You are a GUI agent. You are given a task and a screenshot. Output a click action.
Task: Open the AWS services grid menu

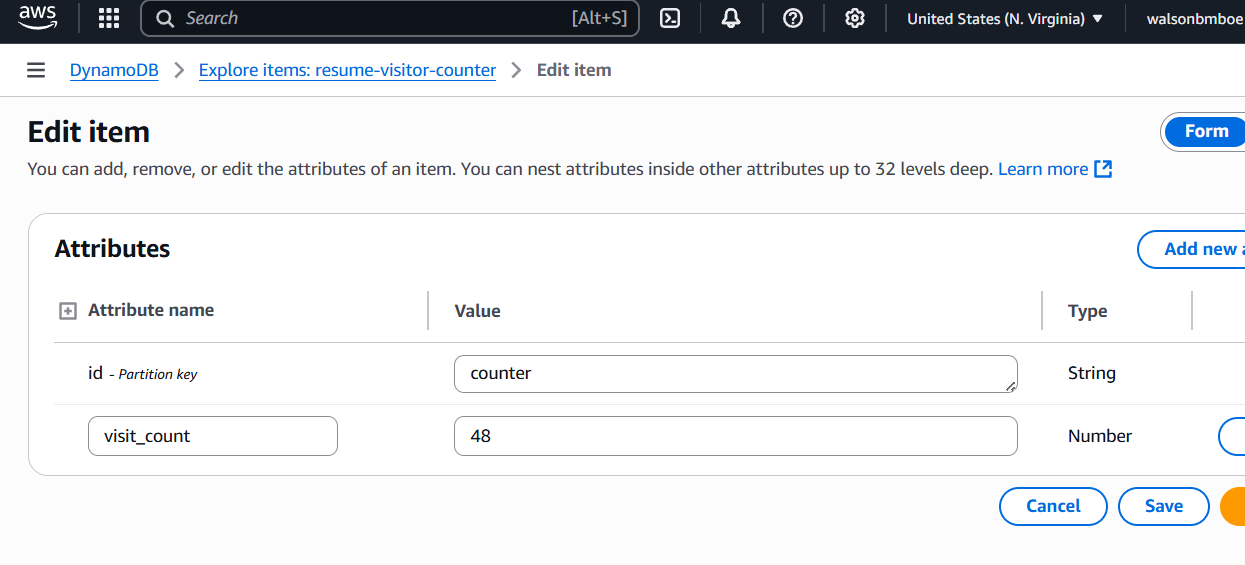pyautogui.click(x=109, y=18)
